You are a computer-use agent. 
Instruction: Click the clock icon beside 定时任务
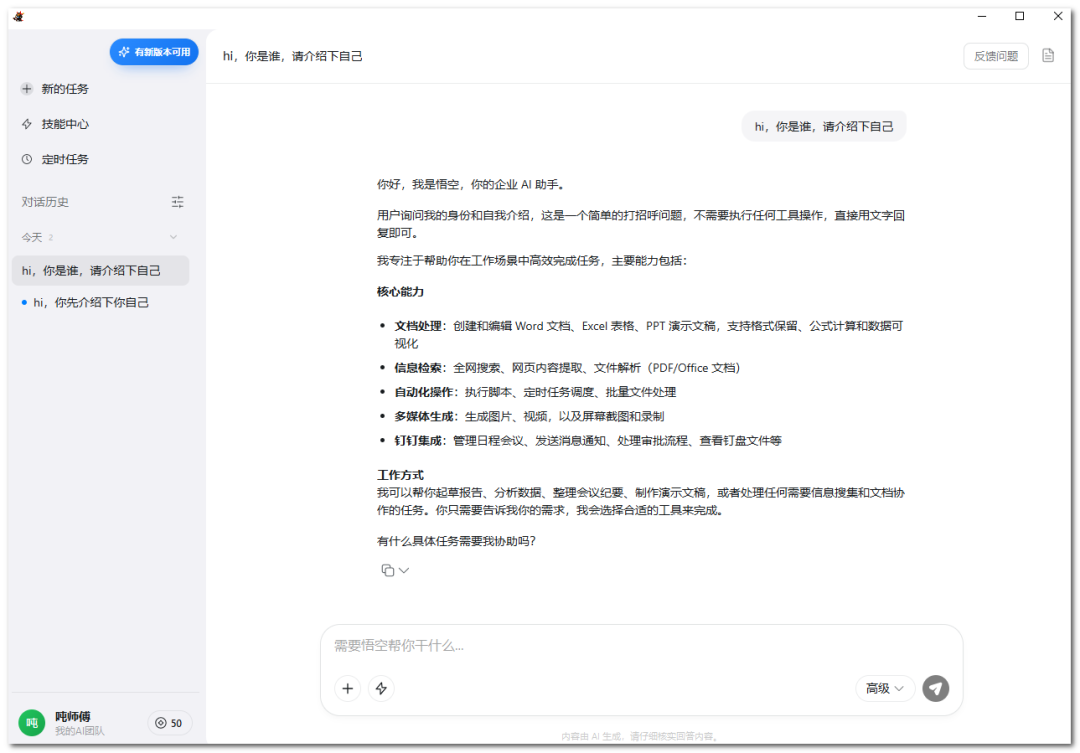click(x=27, y=159)
